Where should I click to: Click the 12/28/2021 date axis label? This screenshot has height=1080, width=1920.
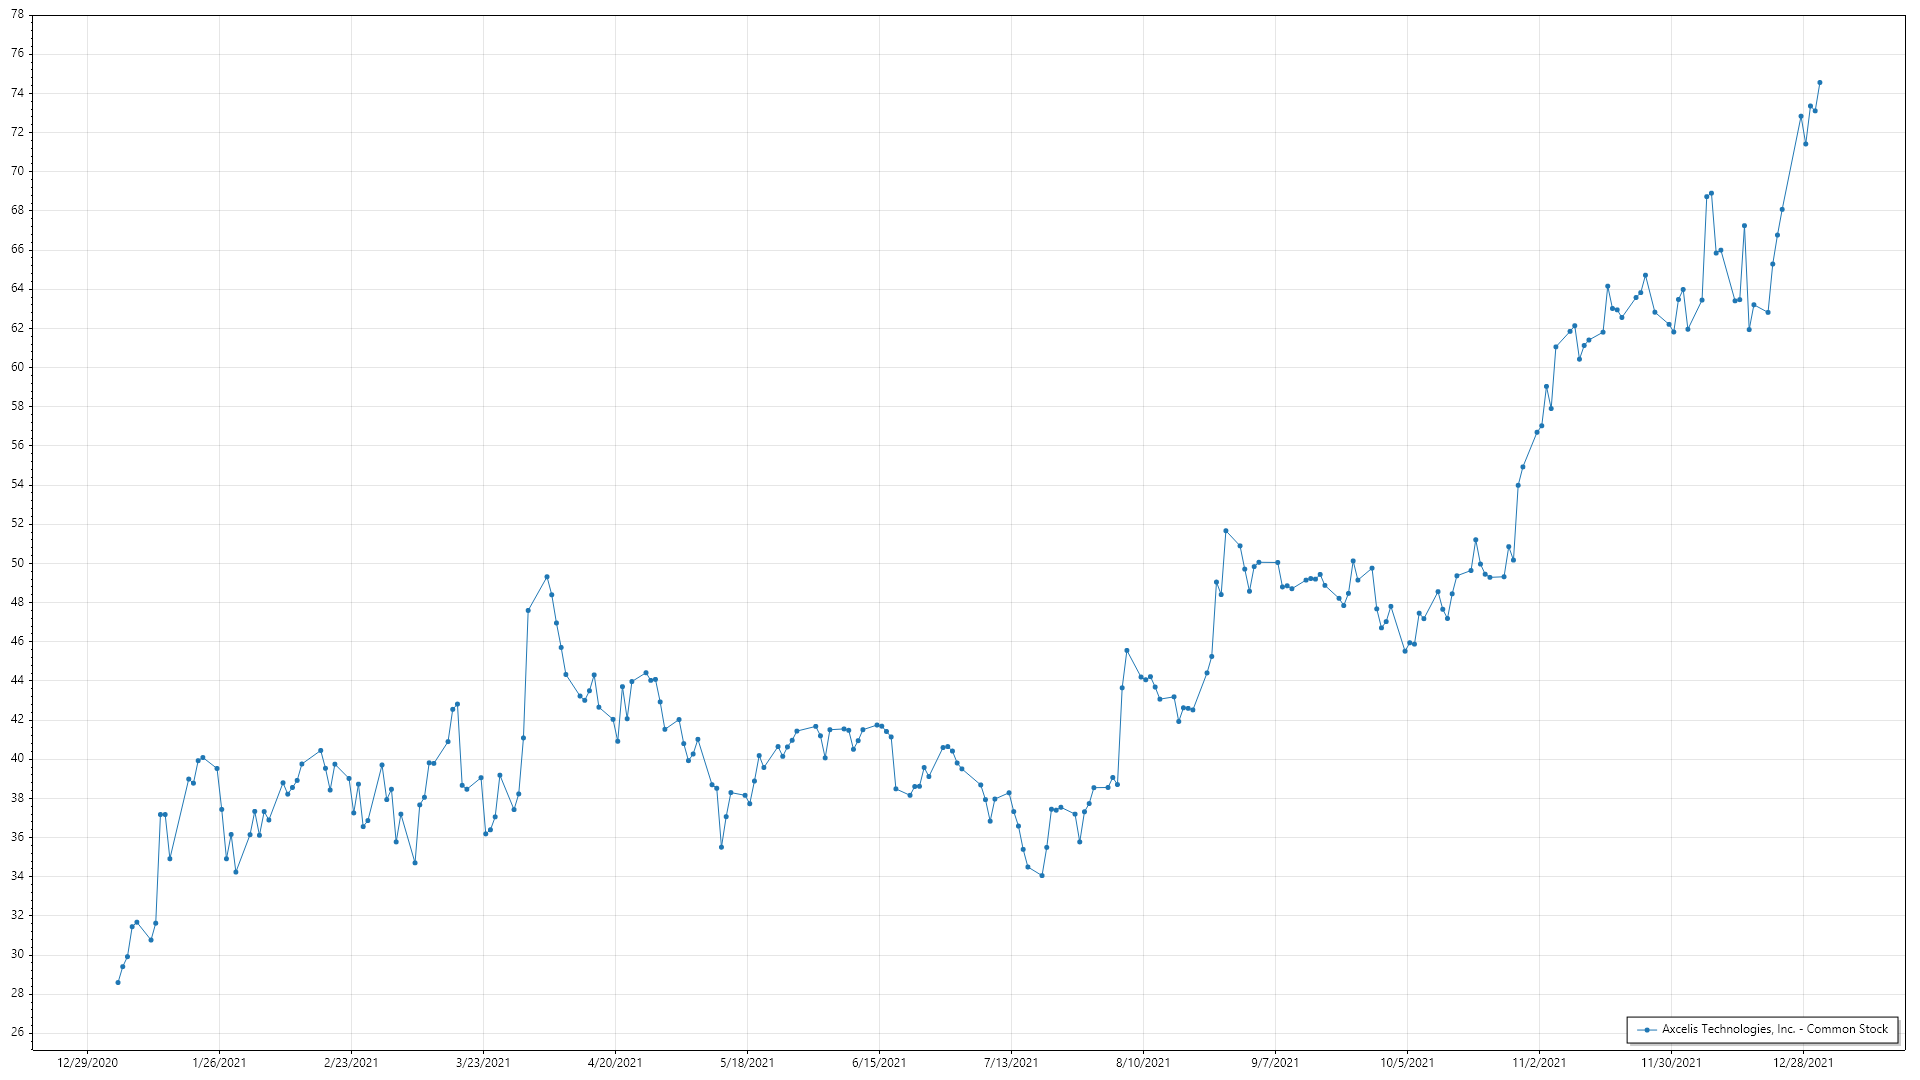click(x=1803, y=1063)
